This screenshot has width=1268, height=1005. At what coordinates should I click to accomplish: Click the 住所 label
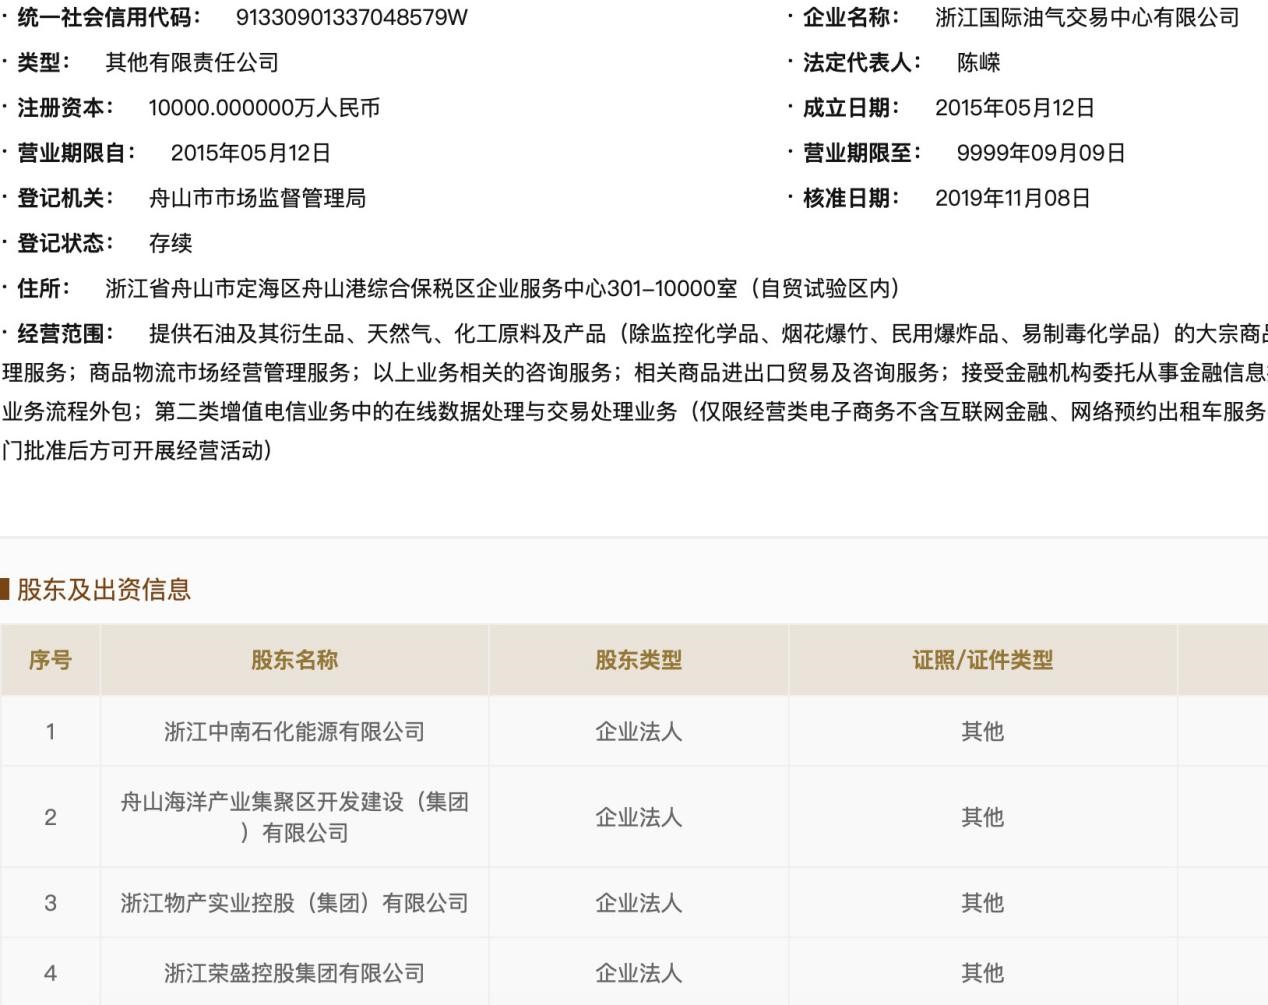43,288
